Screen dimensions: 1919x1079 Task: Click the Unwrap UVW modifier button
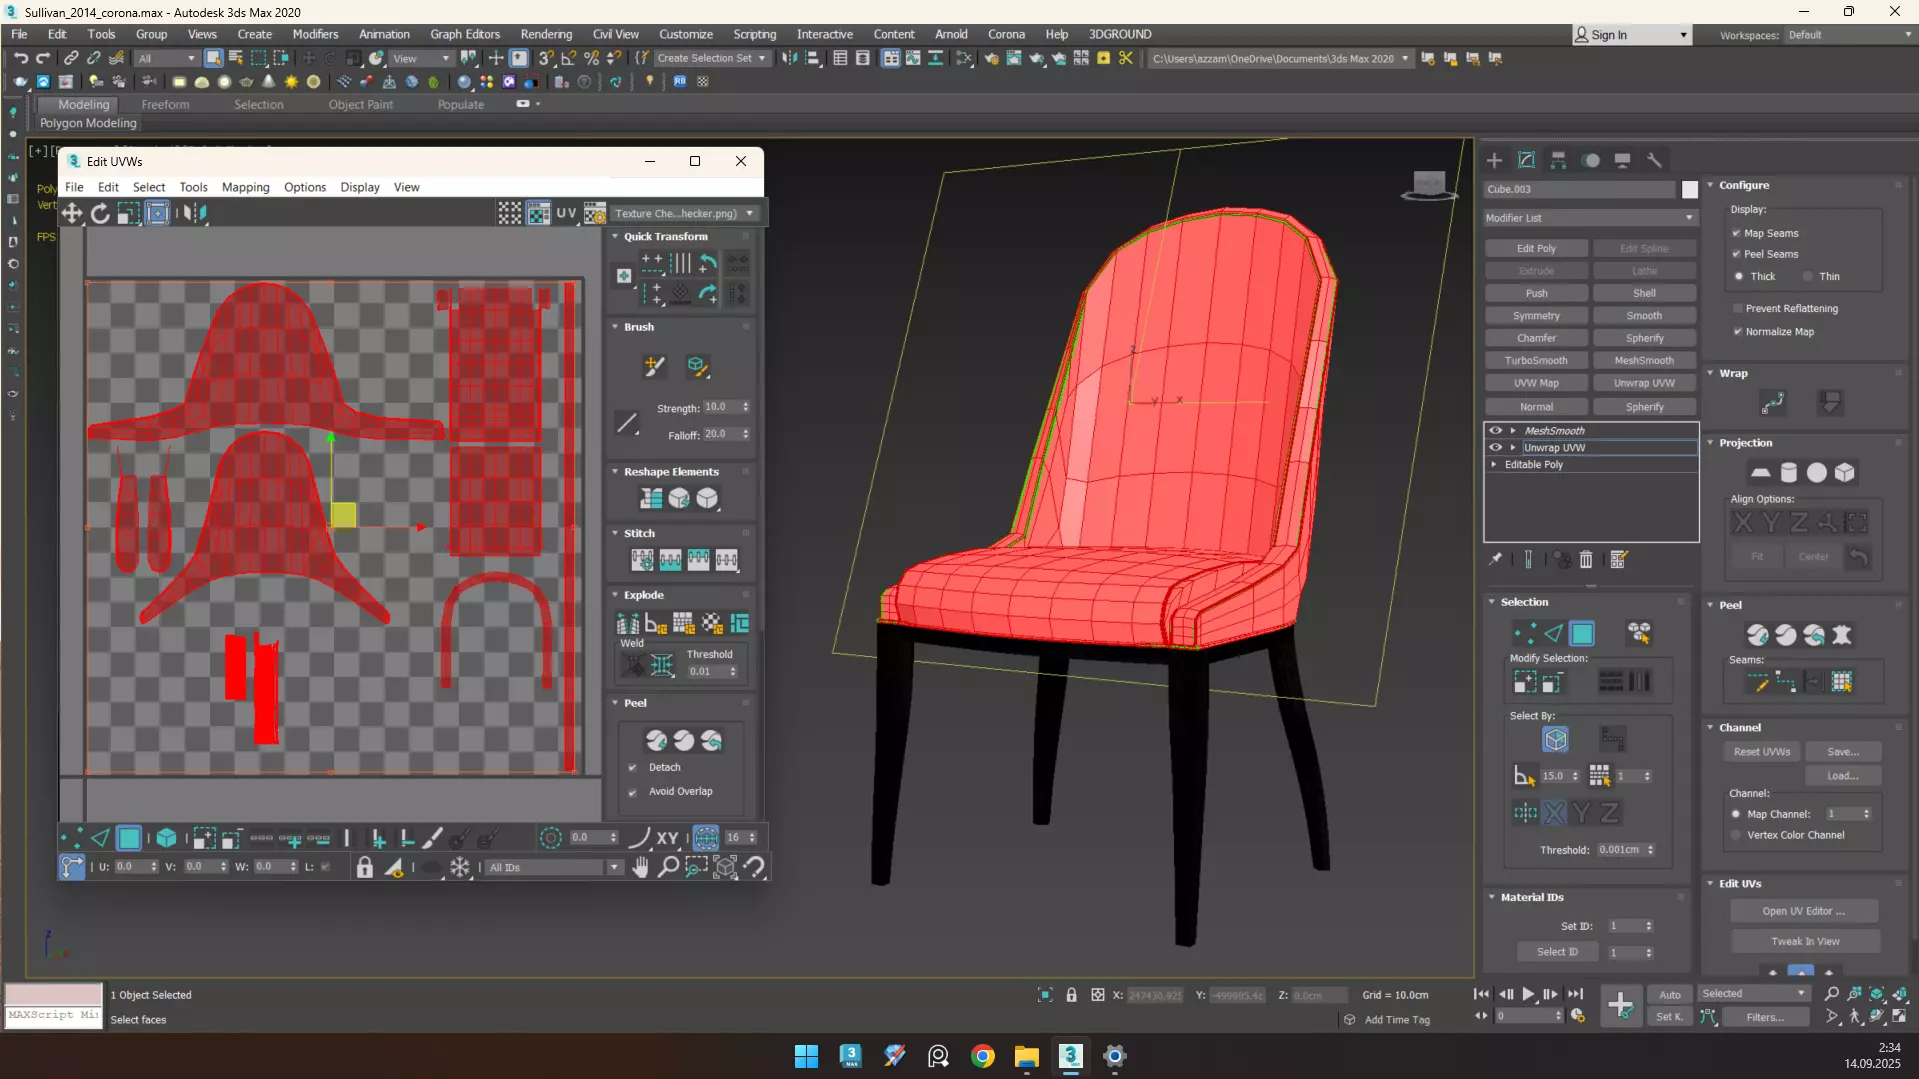(1644, 383)
